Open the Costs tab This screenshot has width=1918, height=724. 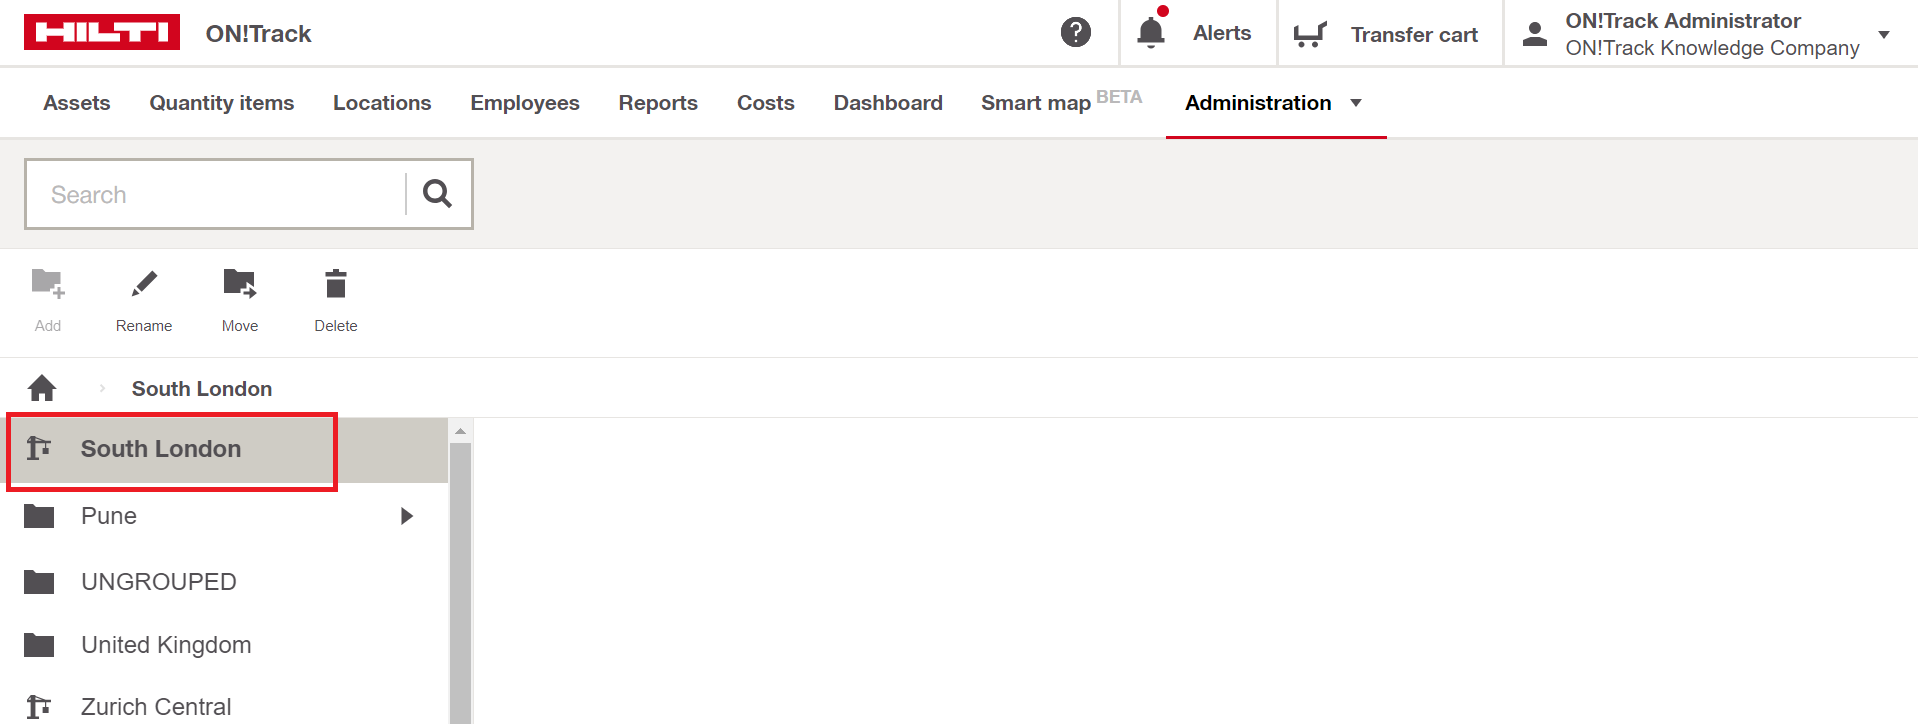pos(766,103)
